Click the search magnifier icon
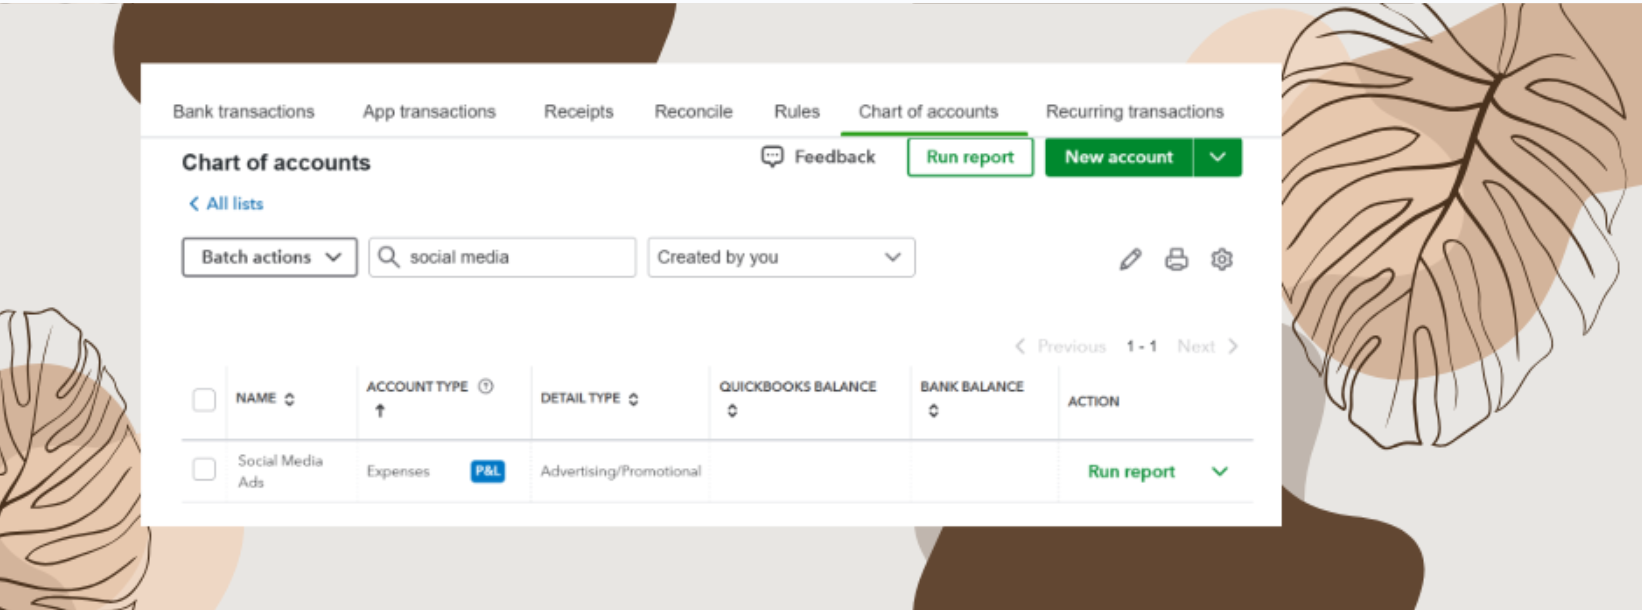Image resolution: width=1642 pixels, height=610 pixels. pyautogui.click(x=389, y=257)
